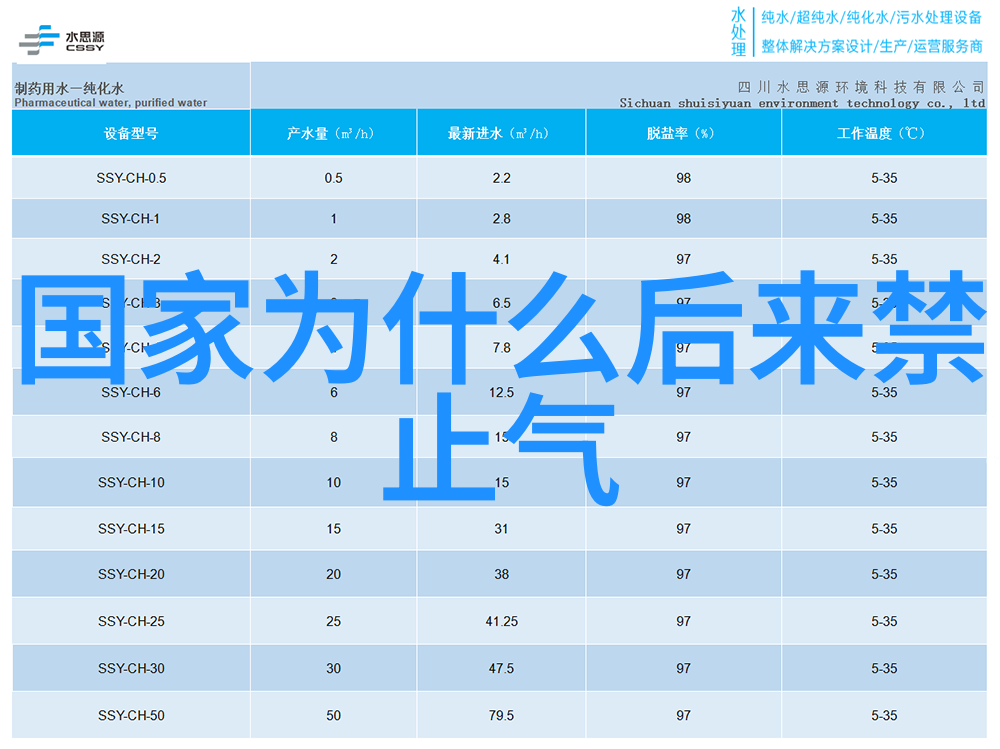Click water output '25' in SSY-CH-25 row
Image resolution: width=1000 pixels, height=749 pixels.
tap(334, 621)
